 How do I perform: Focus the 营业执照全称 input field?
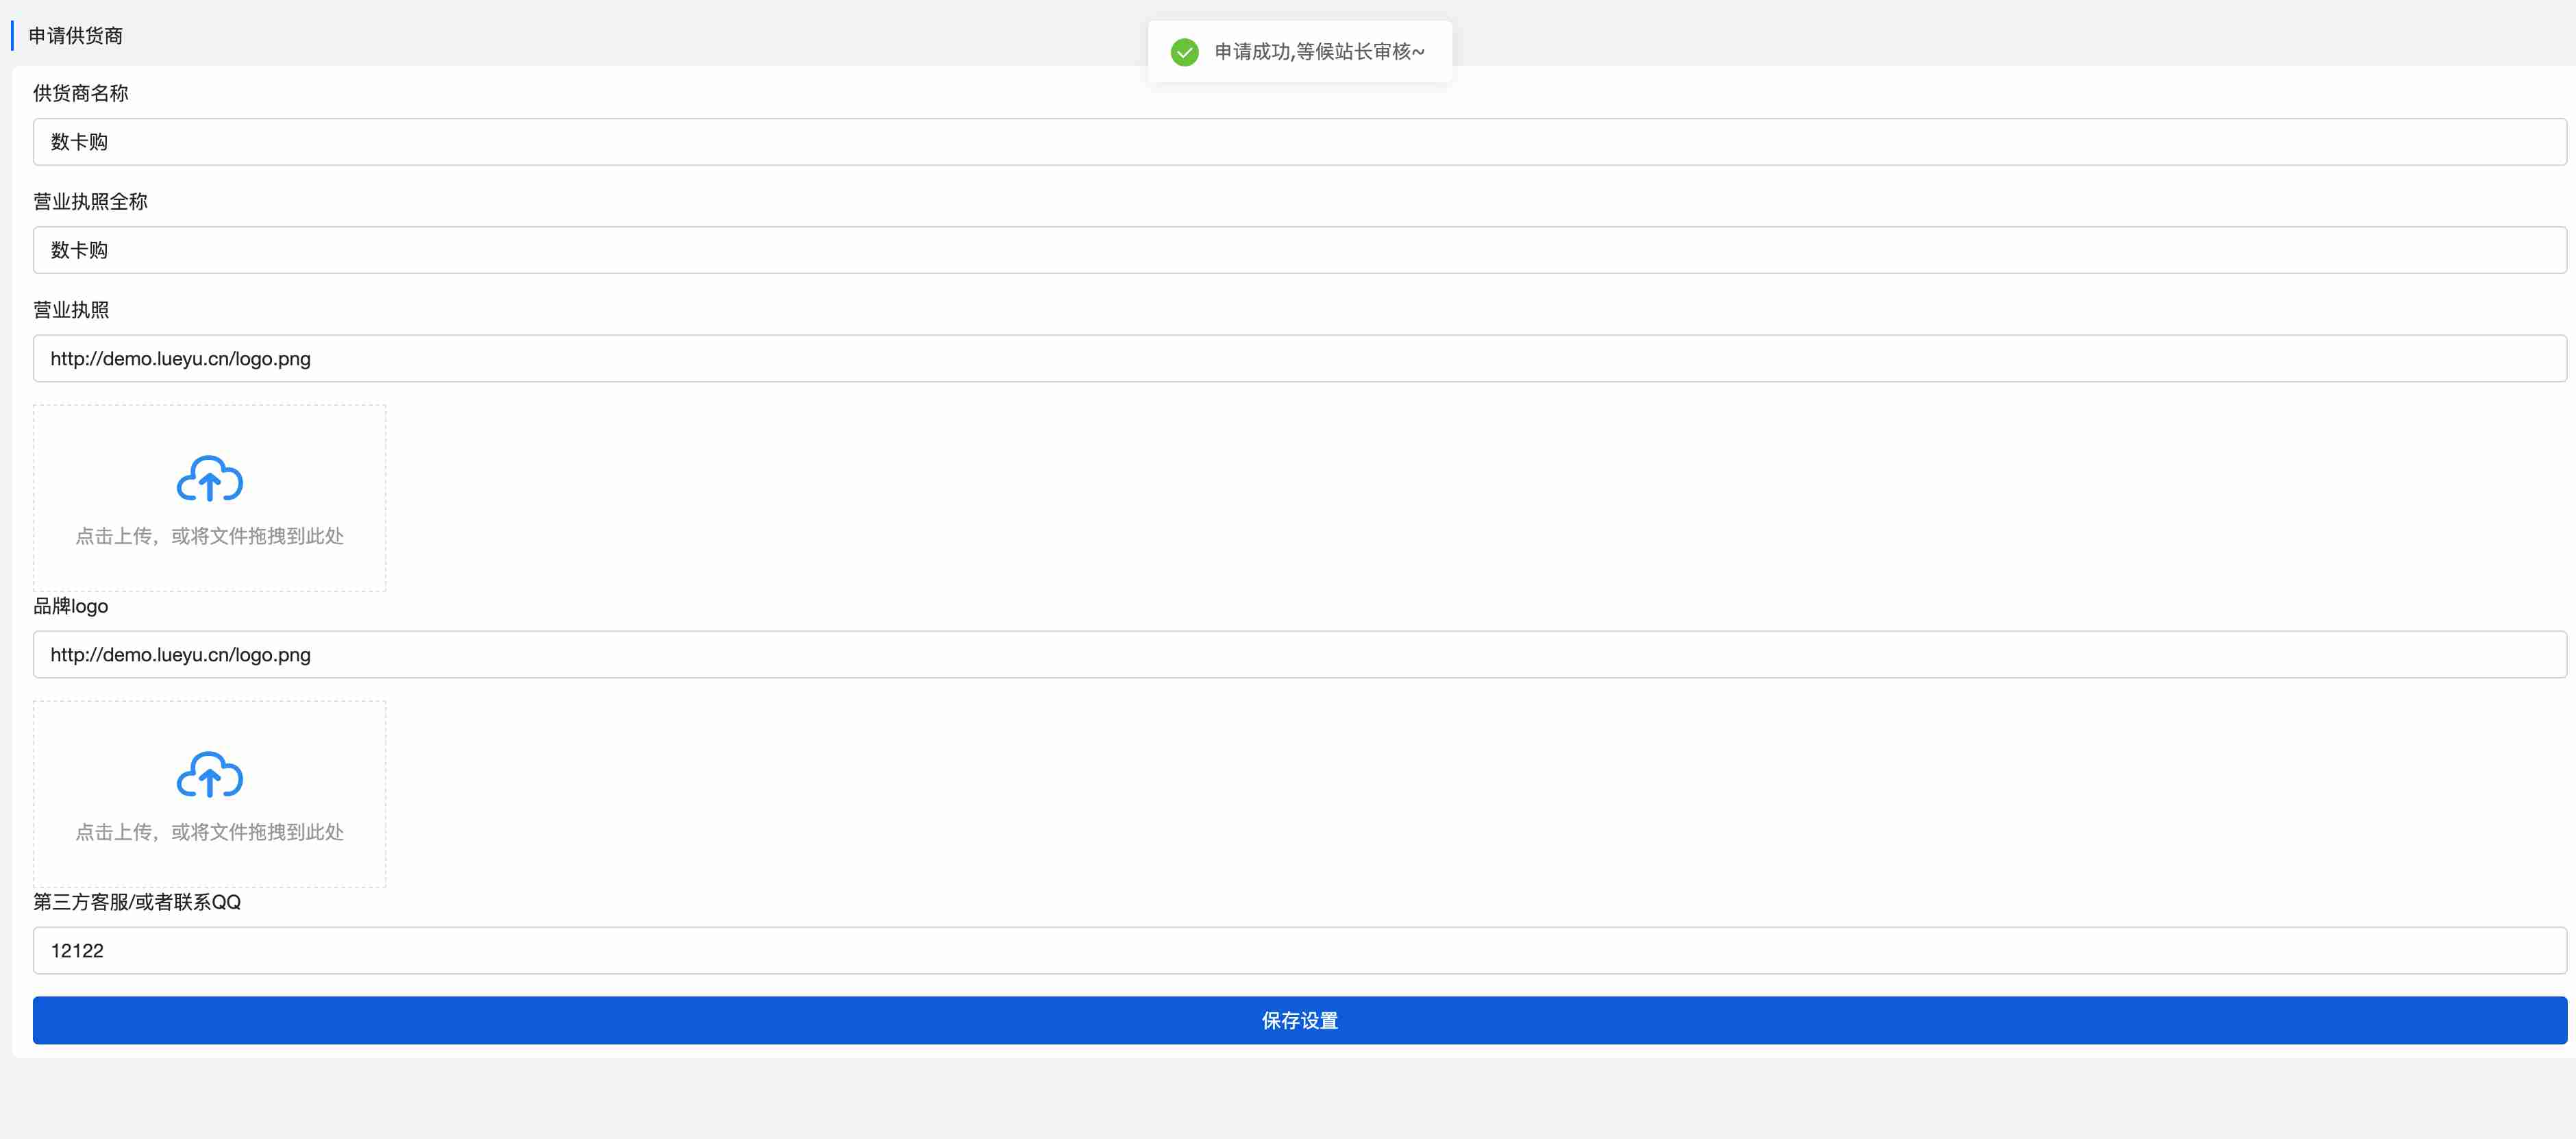(1299, 250)
